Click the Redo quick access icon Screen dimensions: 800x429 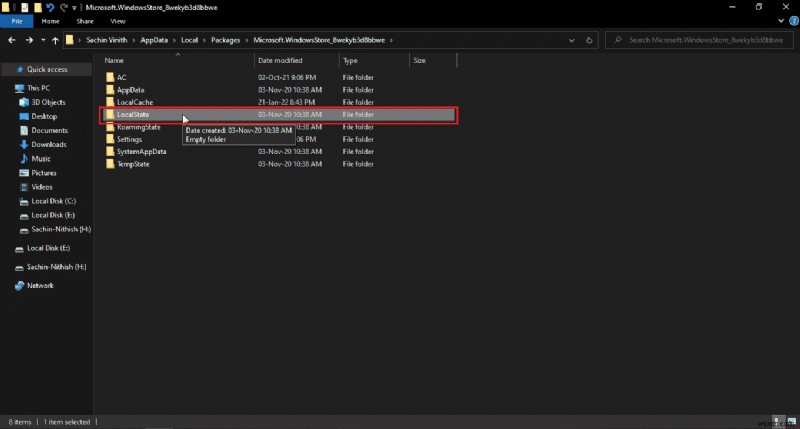tap(63, 7)
